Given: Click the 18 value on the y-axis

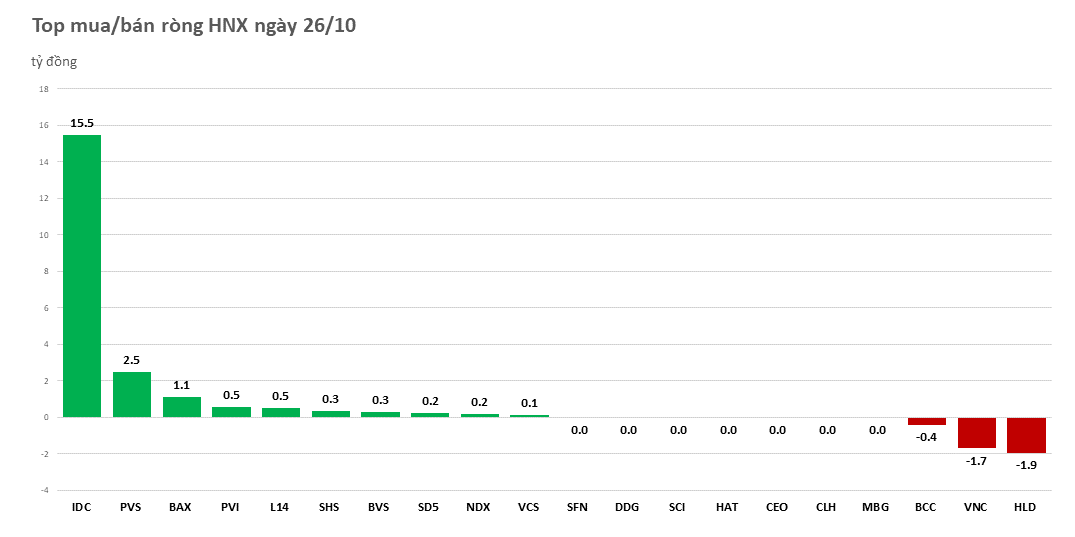Looking at the screenshot, I should 43,89.
